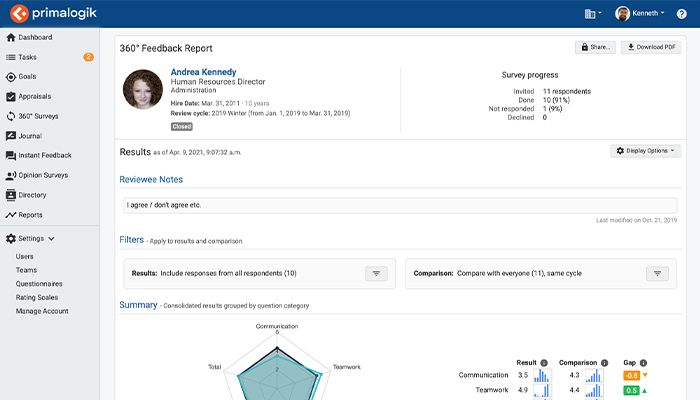This screenshot has width=700, height=400.
Task: Click the primalogik logo icon
Action: [x=19, y=13]
